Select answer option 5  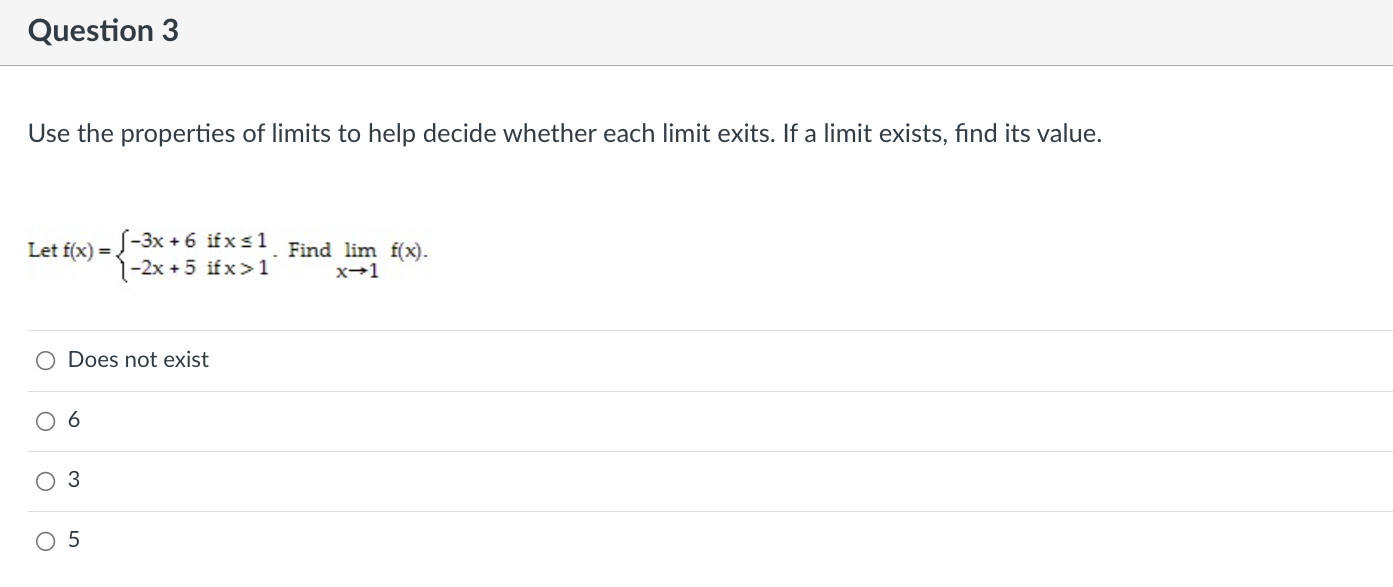tap(45, 540)
